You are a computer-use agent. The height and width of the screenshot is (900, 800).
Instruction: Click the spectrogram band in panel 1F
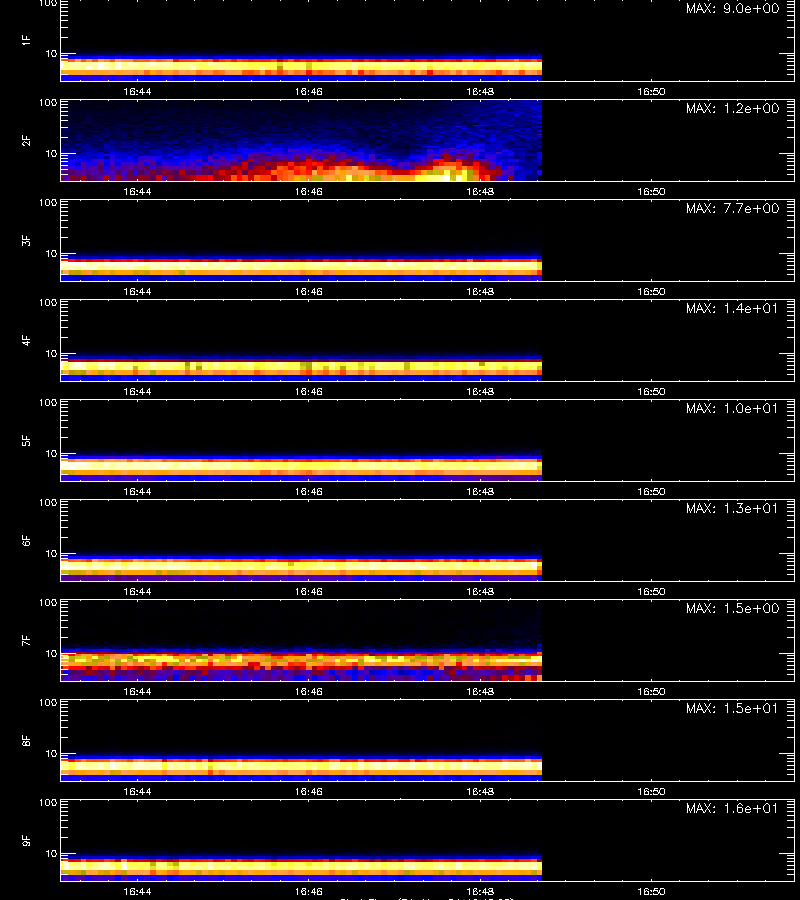[301, 68]
